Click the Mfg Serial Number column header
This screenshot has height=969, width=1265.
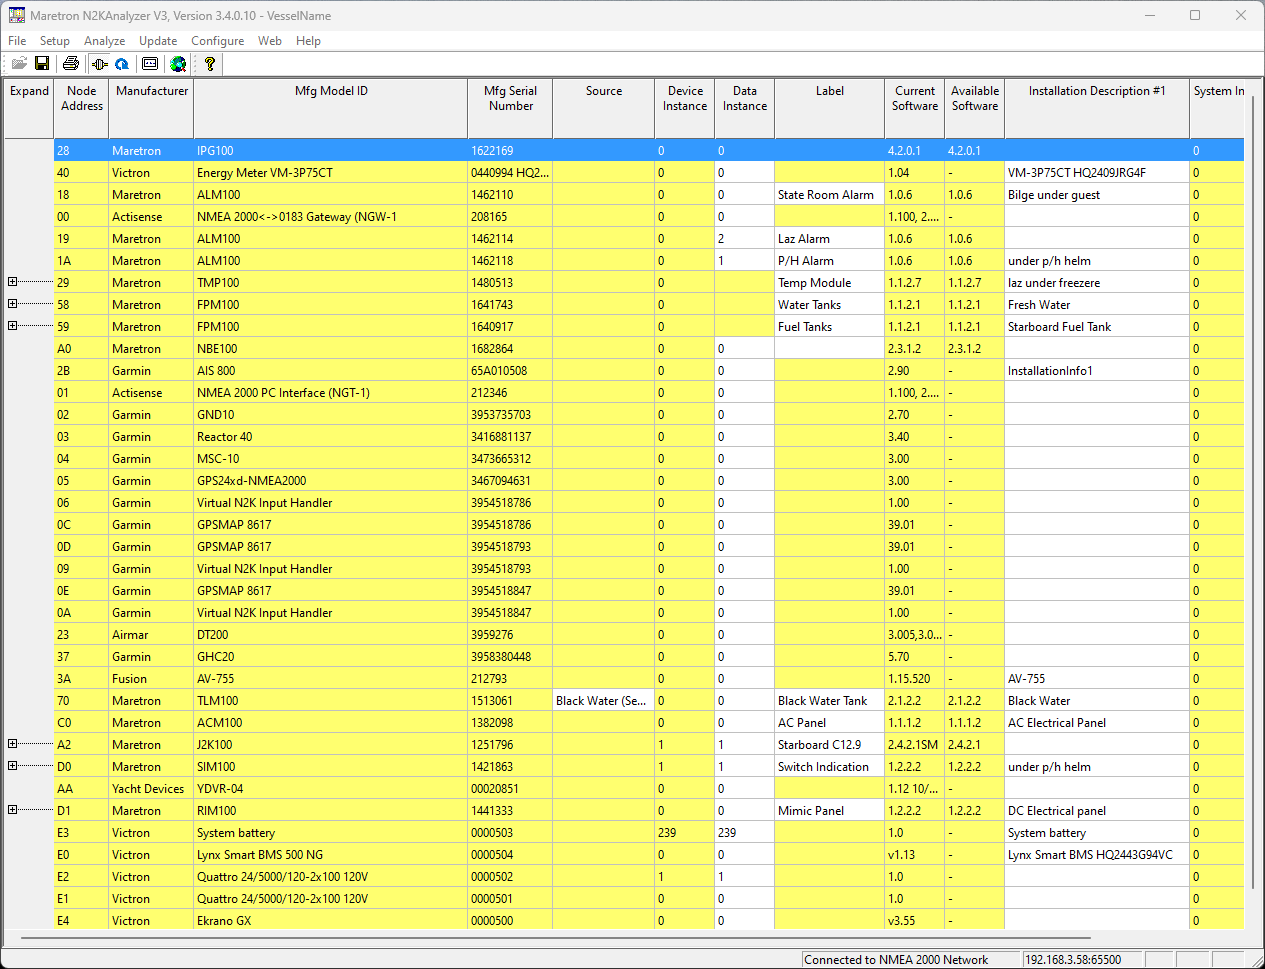tap(510, 108)
